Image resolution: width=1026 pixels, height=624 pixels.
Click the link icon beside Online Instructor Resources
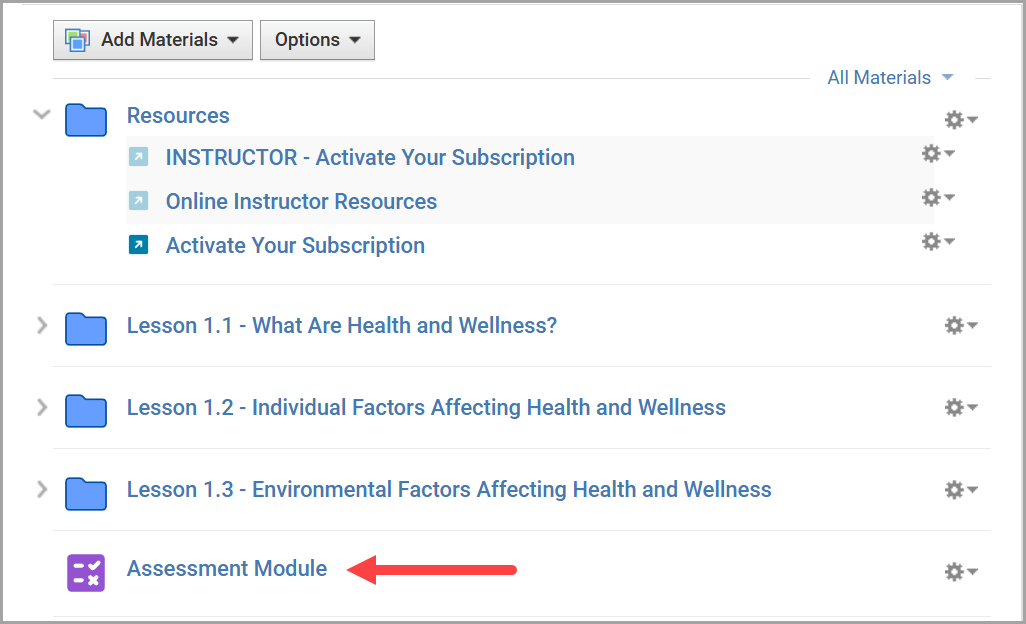(x=138, y=201)
